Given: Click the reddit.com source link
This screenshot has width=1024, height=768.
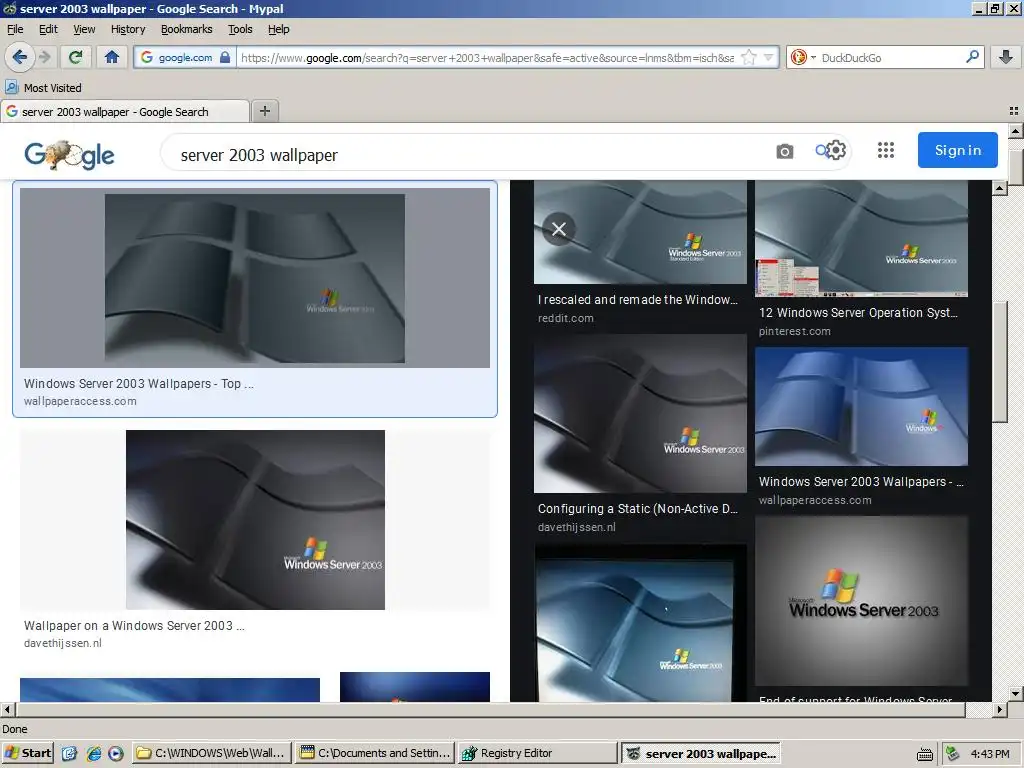Looking at the screenshot, I should tap(566, 318).
